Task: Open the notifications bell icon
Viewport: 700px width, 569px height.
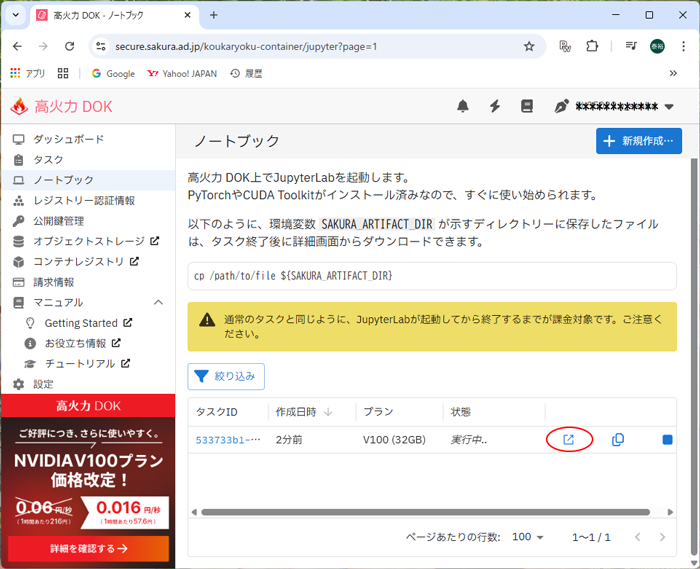Action: point(463,106)
